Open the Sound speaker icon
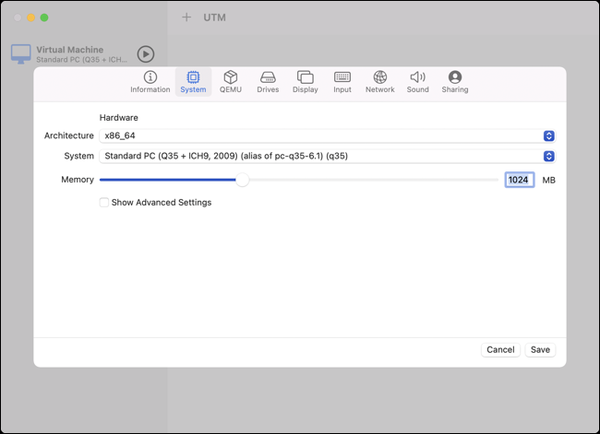Screen dimensions: 600x434 point(418,77)
